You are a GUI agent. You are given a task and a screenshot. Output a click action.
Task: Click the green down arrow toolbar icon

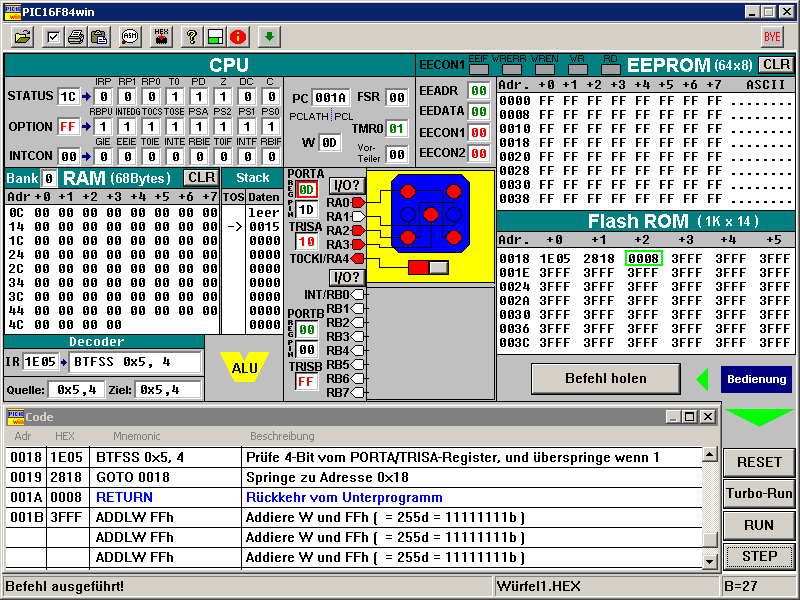click(269, 37)
